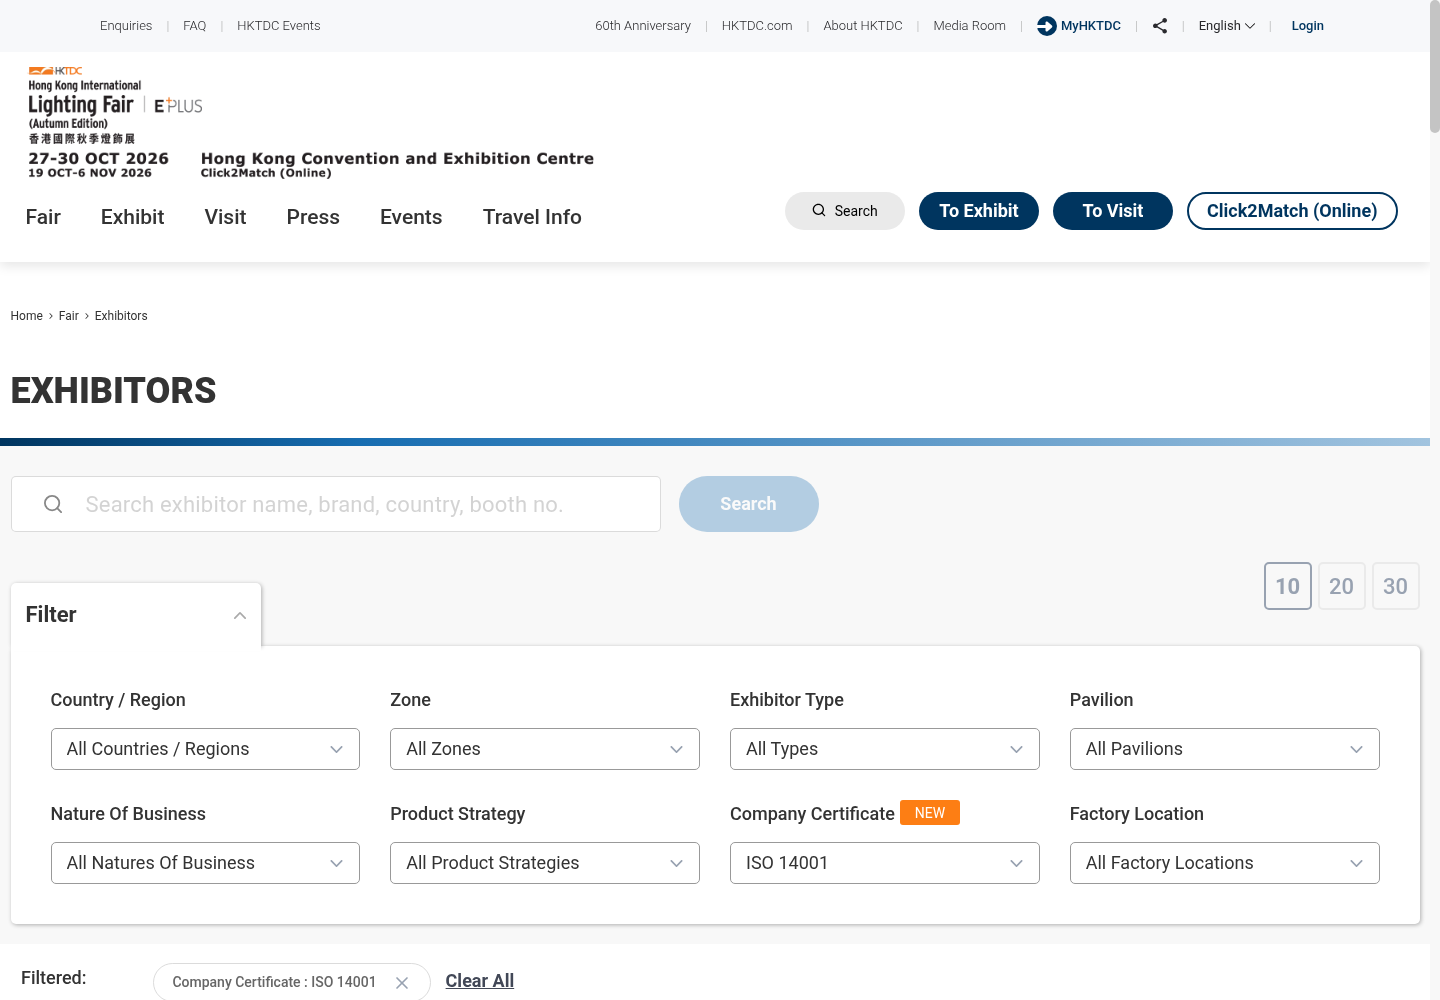Click the Clear All link

(480, 981)
